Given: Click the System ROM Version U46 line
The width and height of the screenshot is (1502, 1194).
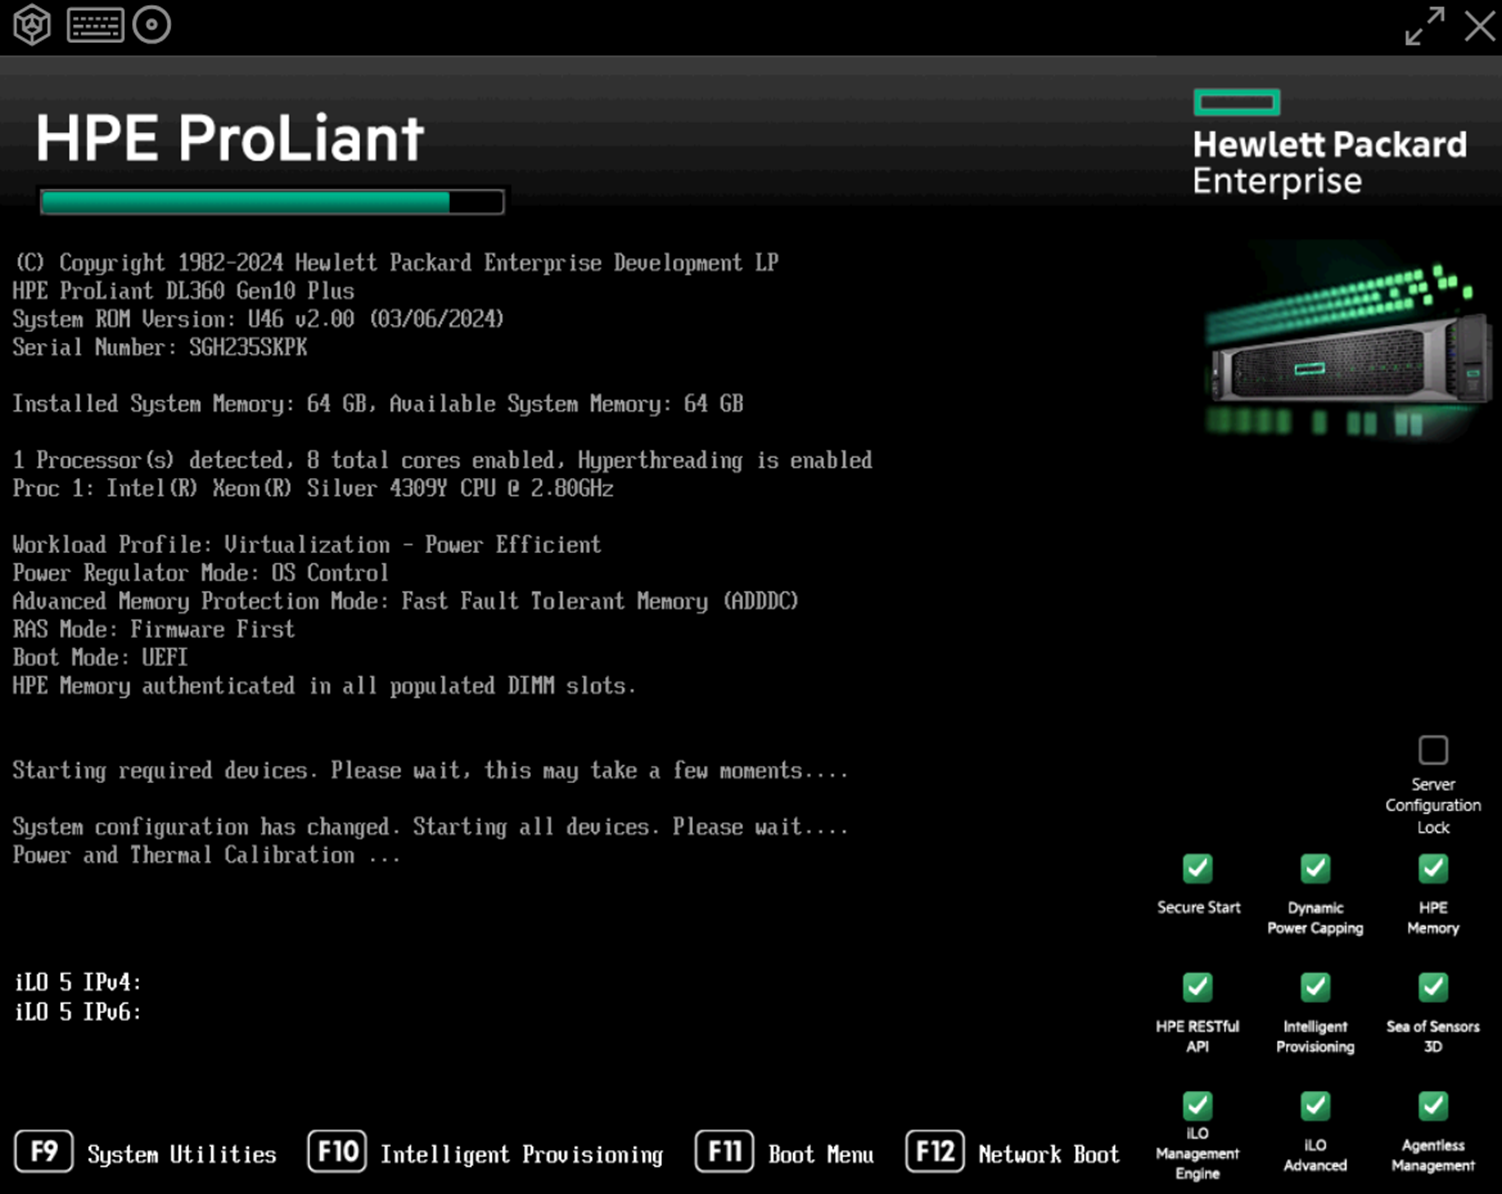Looking at the screenshot, I should 258,319.
